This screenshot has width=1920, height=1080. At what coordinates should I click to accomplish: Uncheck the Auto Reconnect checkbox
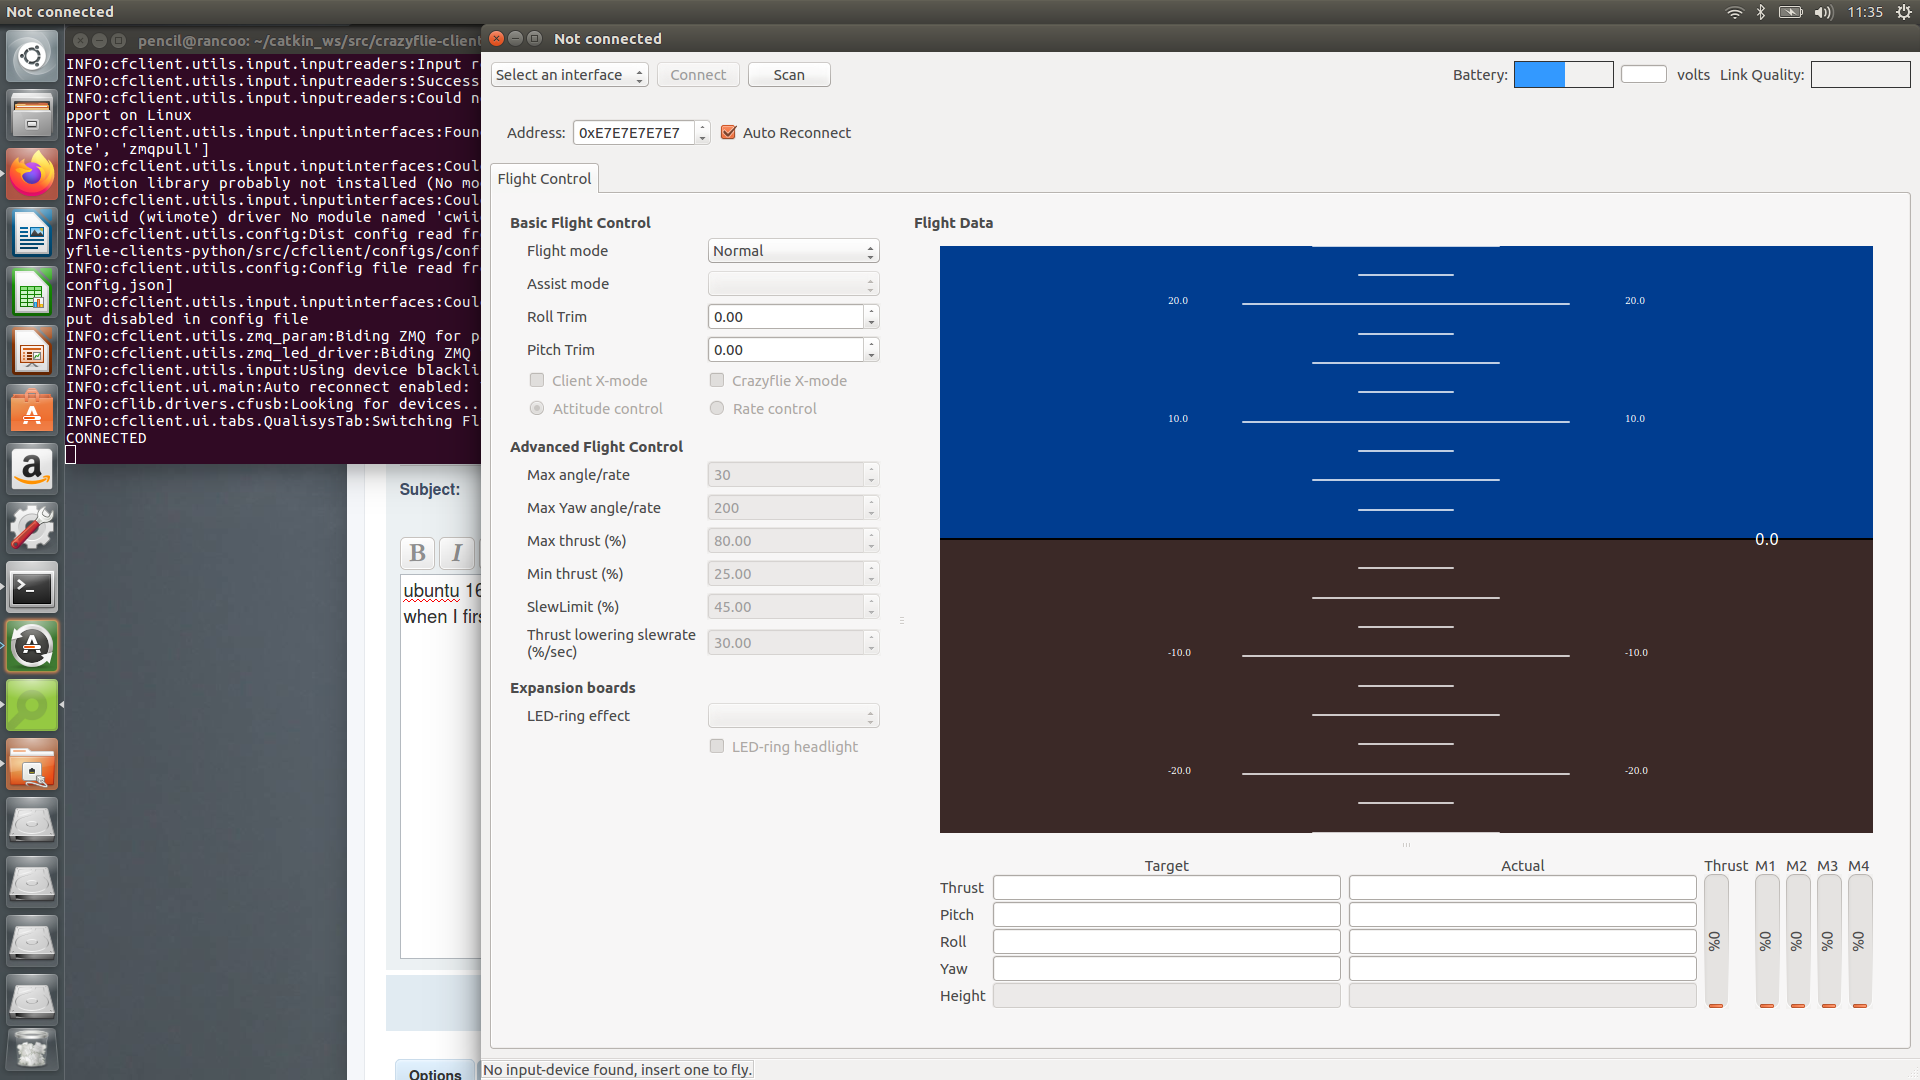(728, 133)
